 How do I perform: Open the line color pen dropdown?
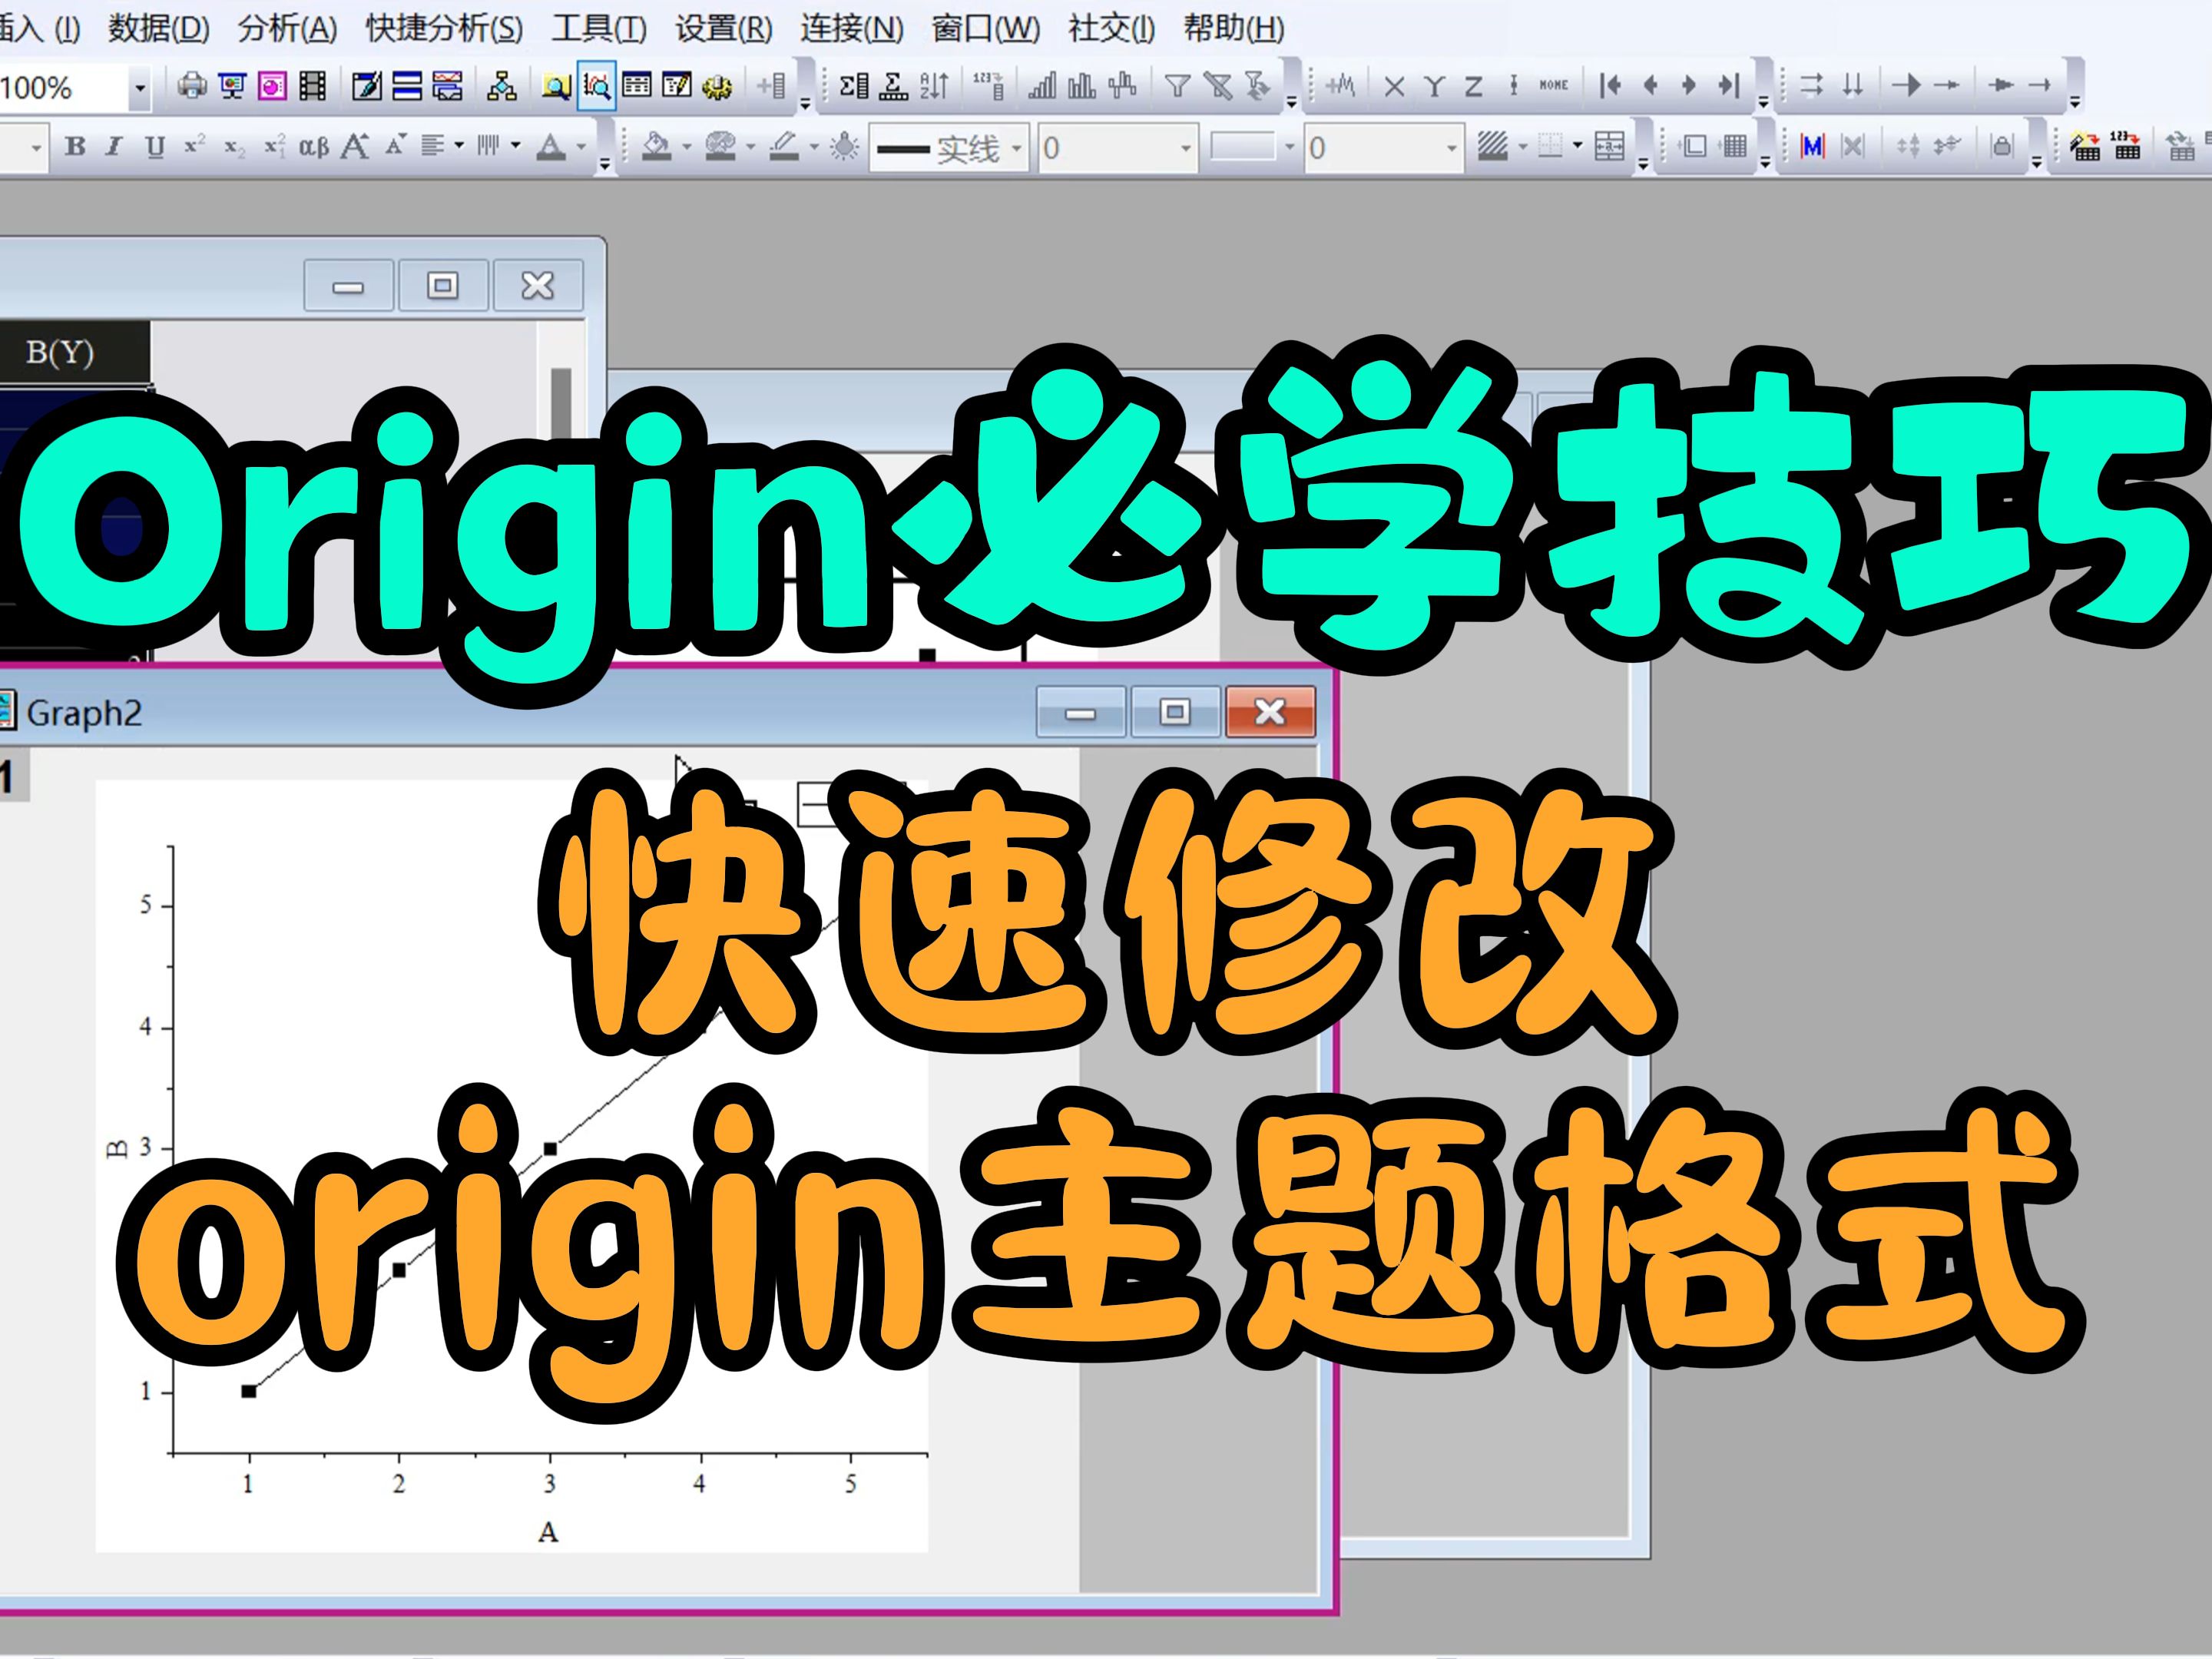pyautogui.click(x=814, y=147)
